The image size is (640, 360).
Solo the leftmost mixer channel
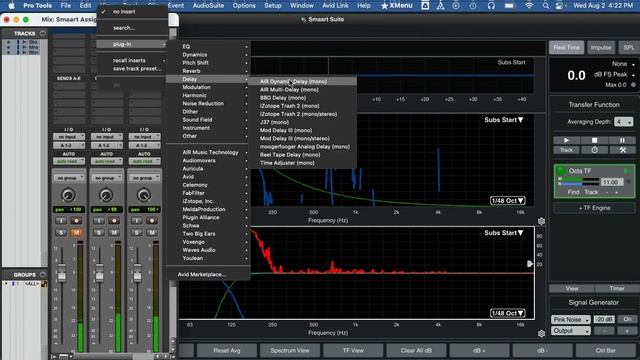pyautogui.click(x=61, y=233)
